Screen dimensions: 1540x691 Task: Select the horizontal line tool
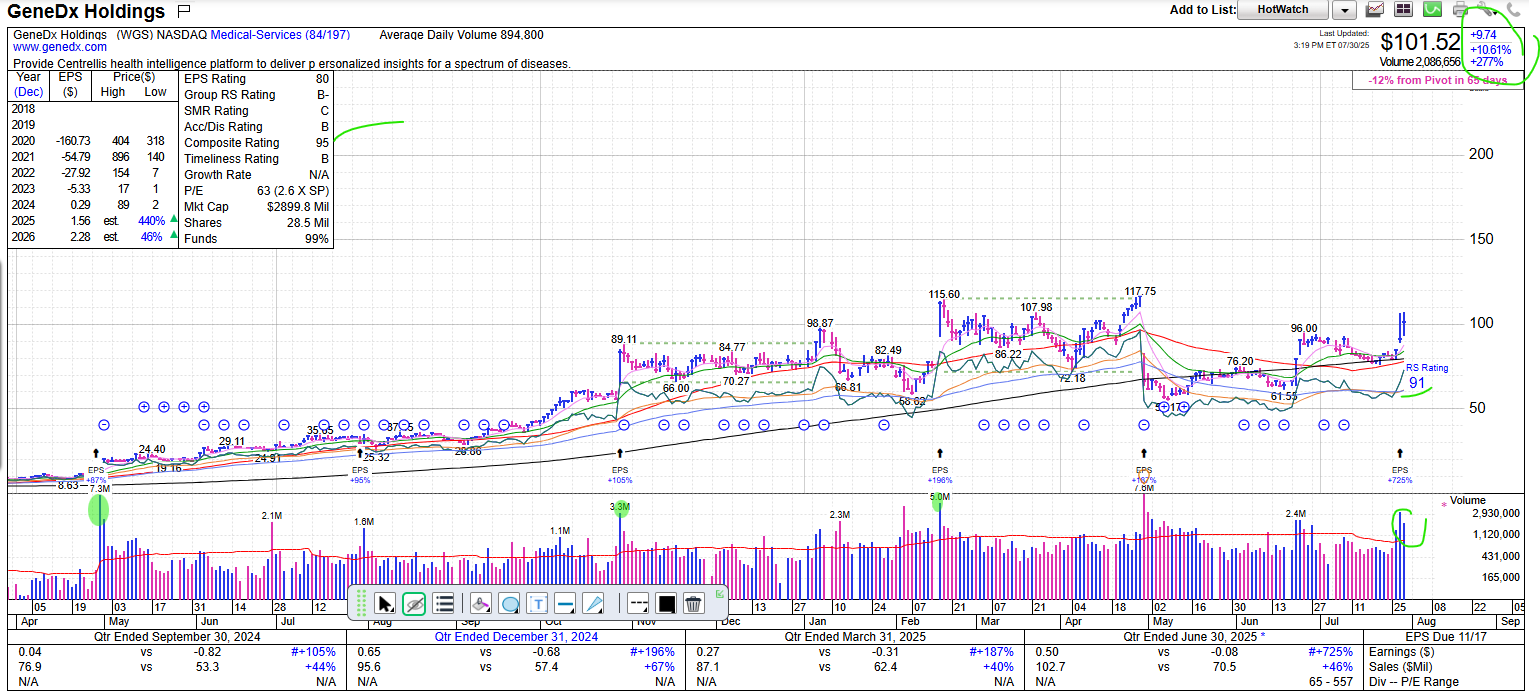[x=565, y=603]
